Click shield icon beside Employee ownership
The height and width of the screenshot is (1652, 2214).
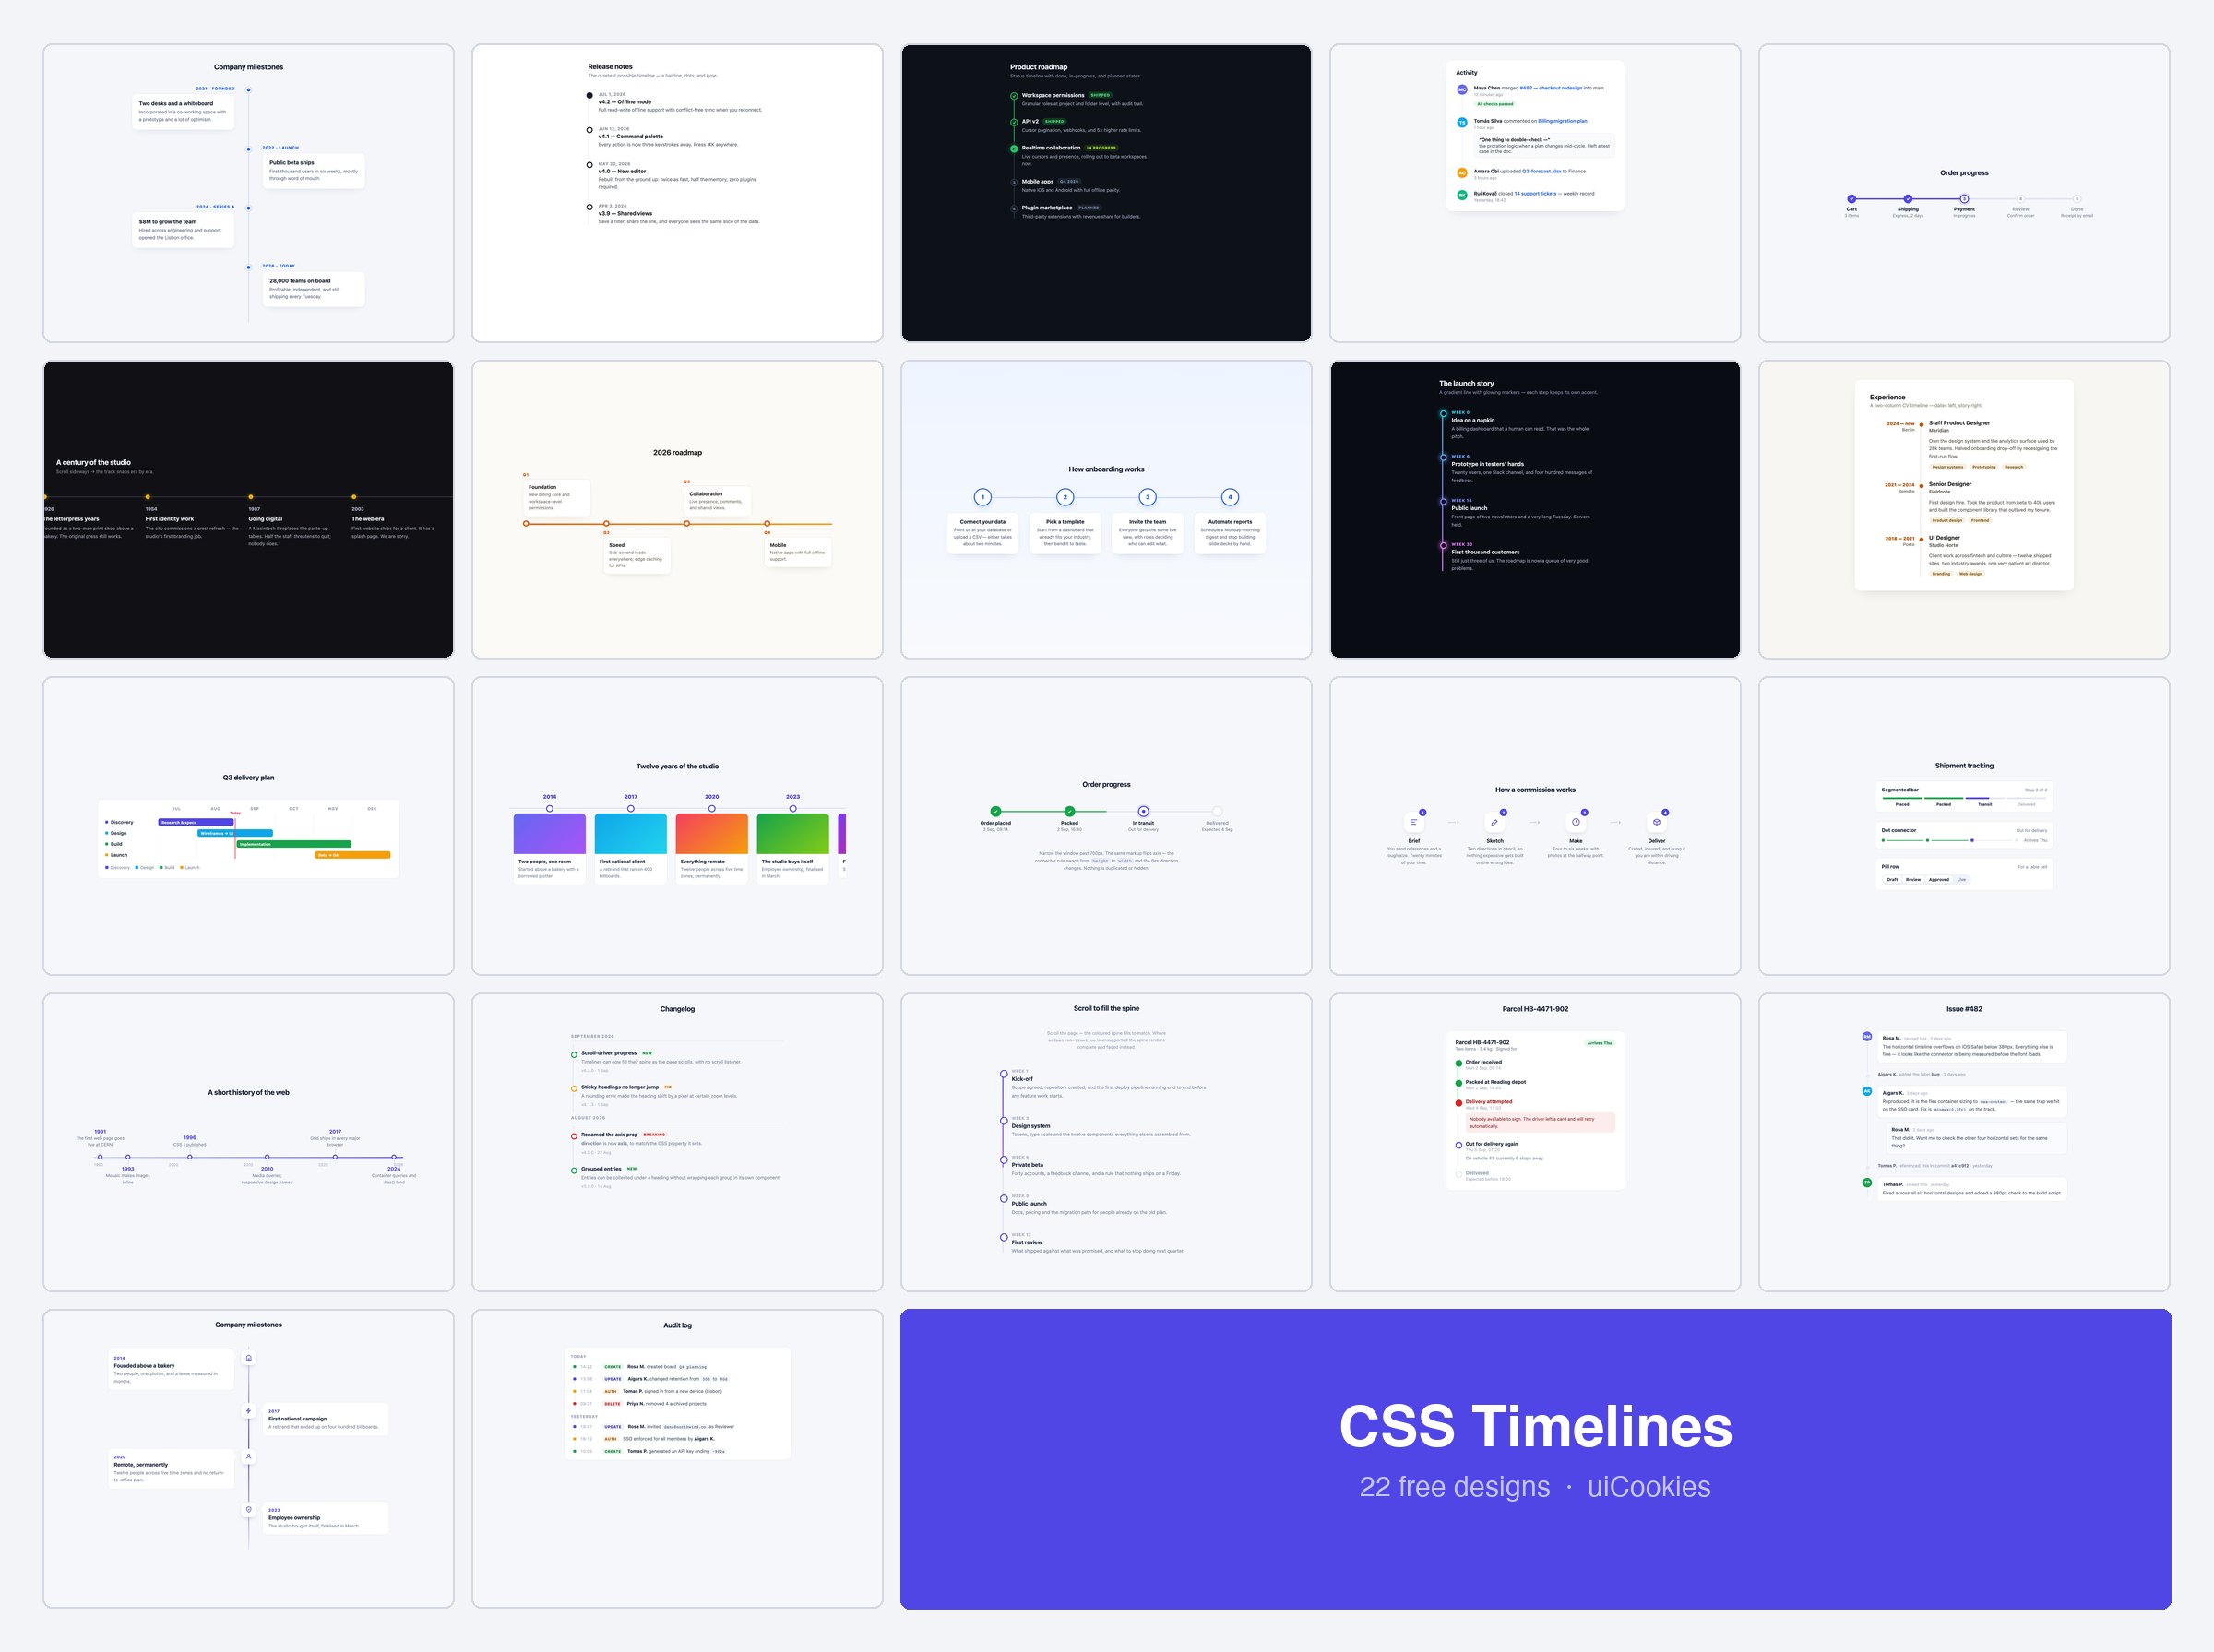click(249, 1509)
